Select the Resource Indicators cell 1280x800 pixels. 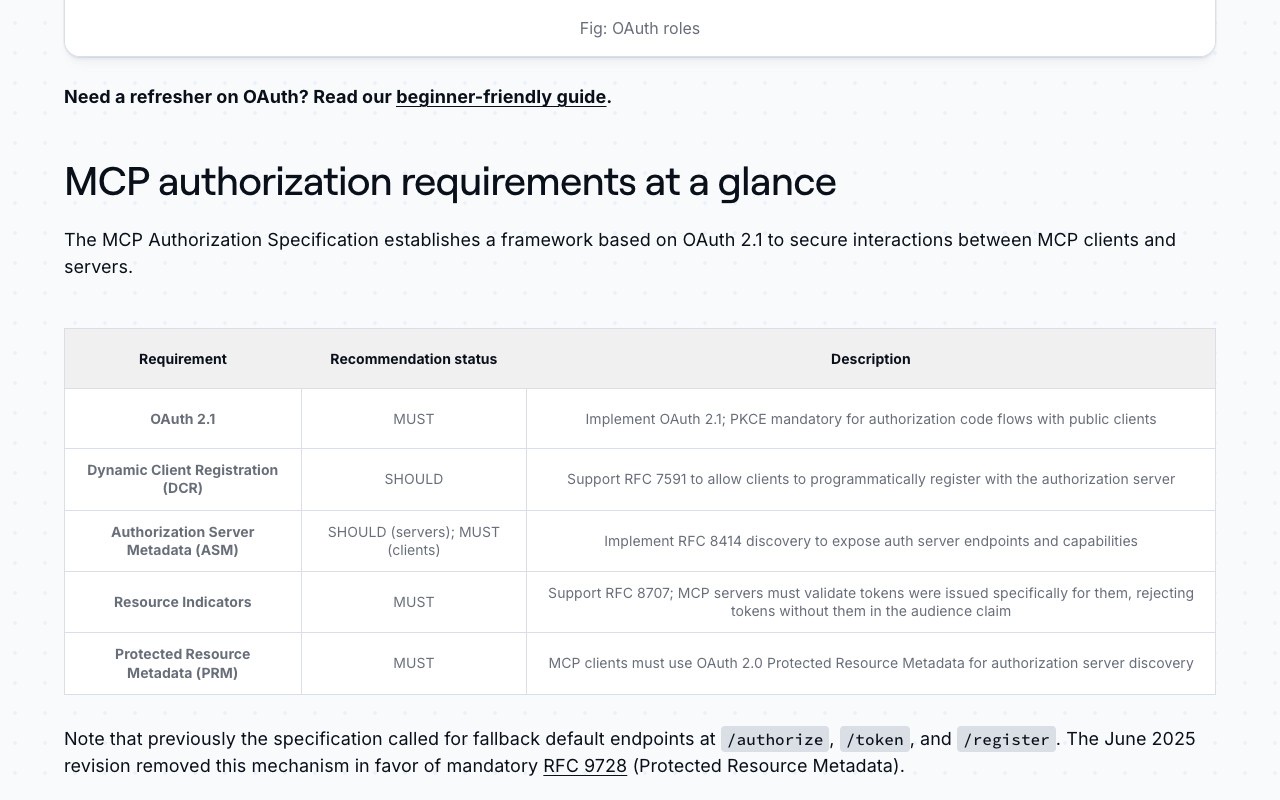[183, 602]
